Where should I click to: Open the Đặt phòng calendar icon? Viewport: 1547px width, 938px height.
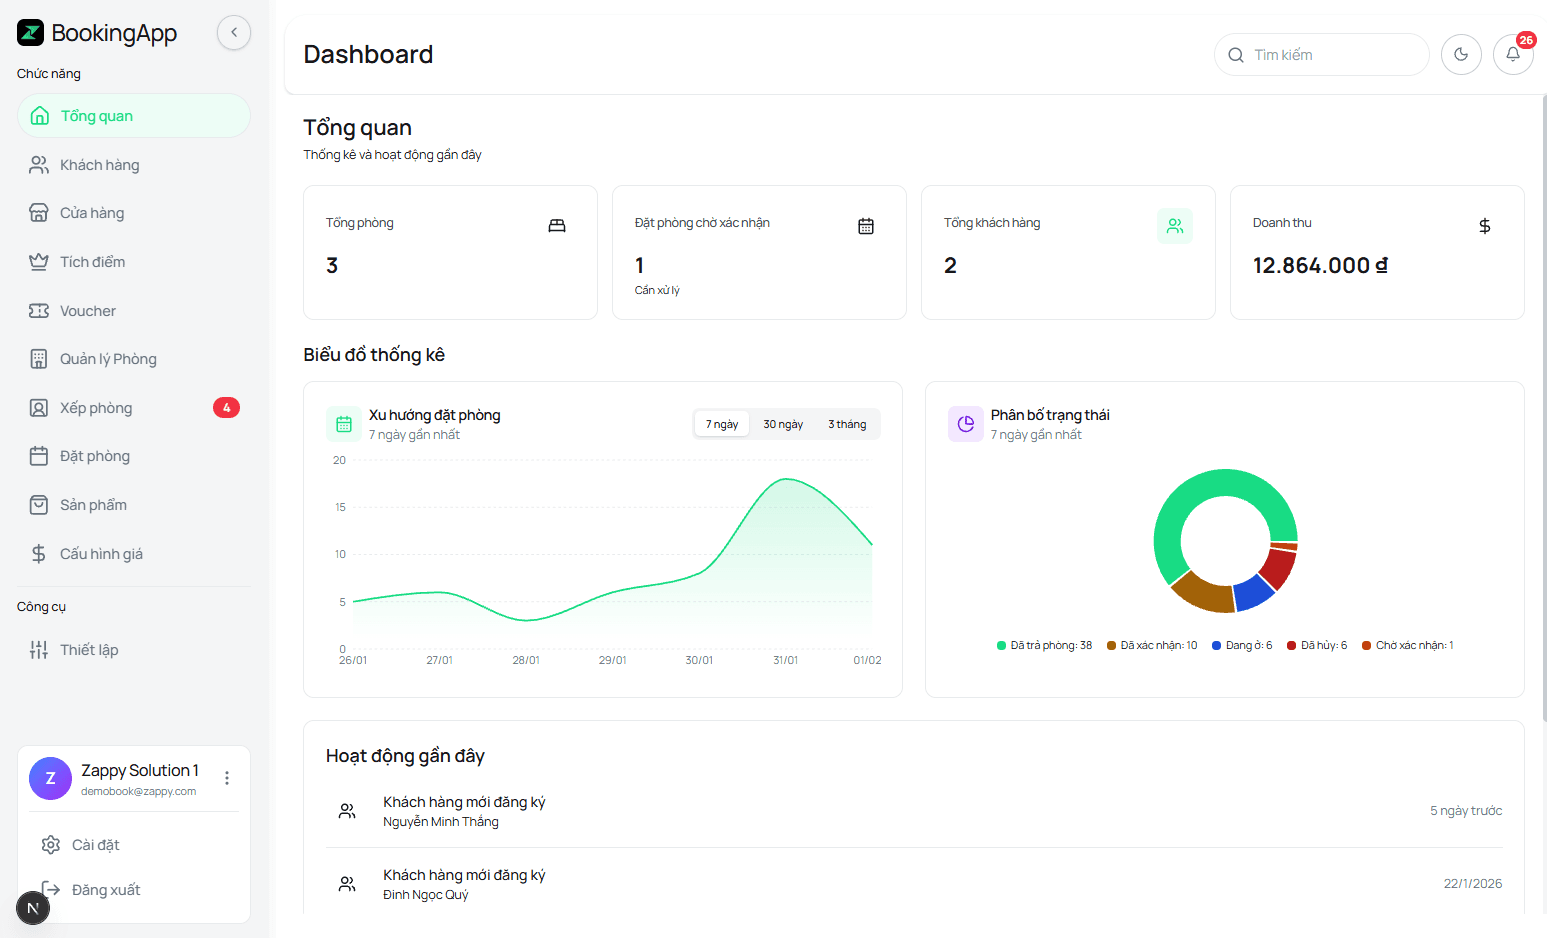[38, 455]
